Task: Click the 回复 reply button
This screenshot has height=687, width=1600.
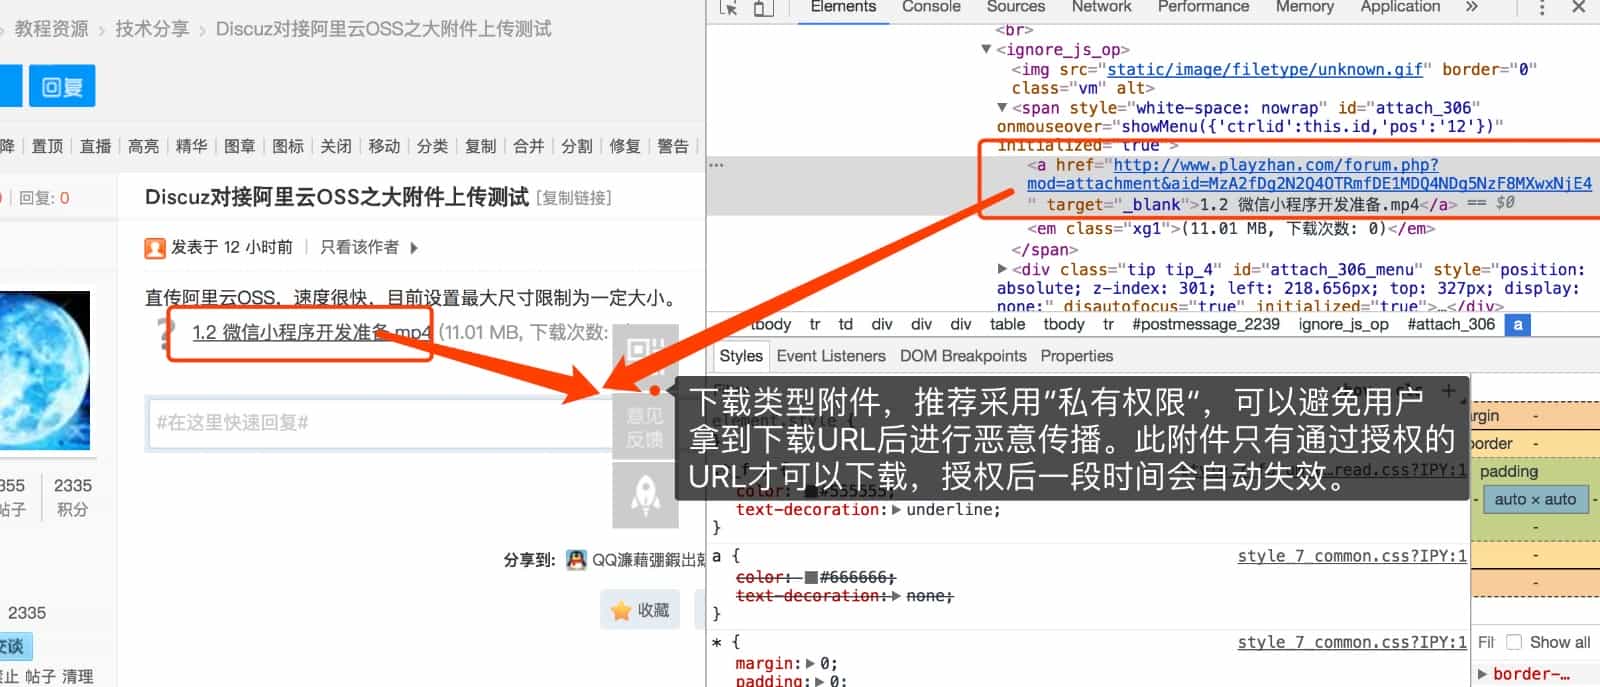Action: [x=62, y=86]
